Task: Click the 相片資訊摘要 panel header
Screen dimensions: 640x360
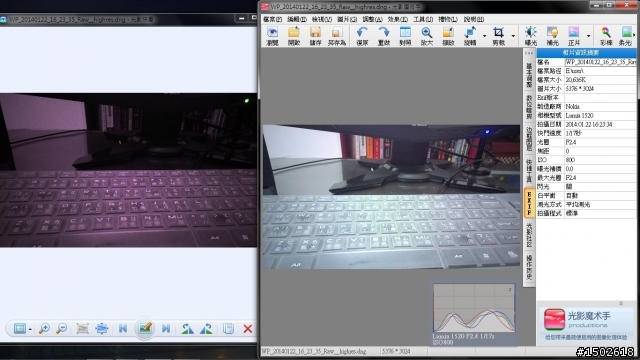Action: pos(586,53)
